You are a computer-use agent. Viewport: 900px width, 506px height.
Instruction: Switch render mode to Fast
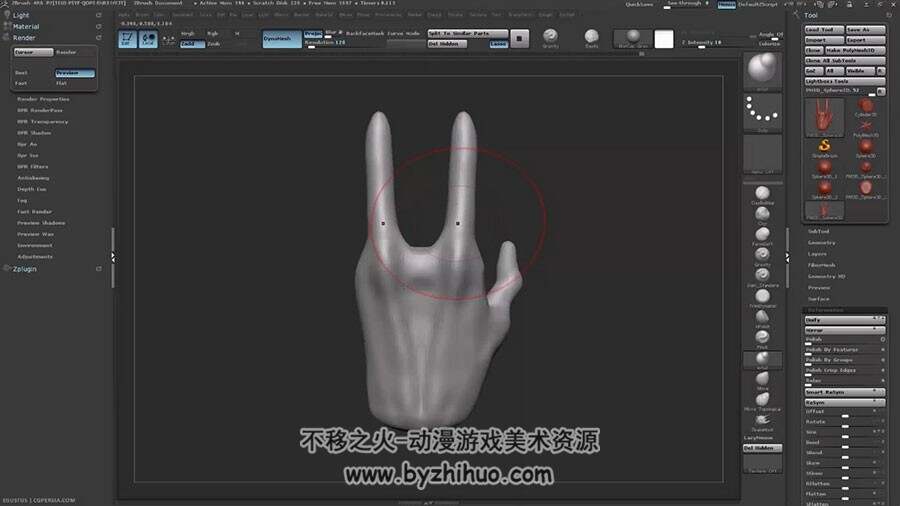tap(21, 83)
